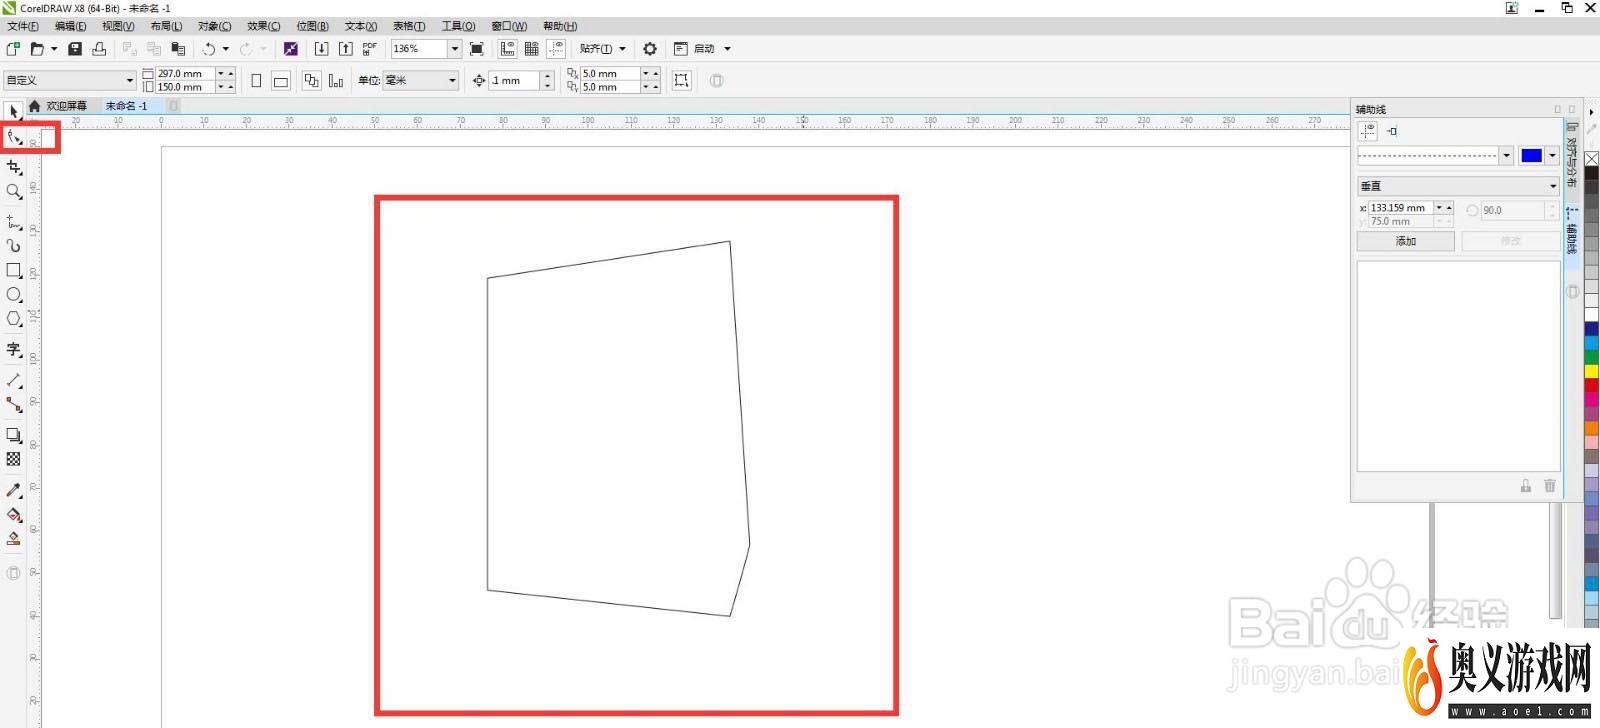Open the 垂直 guideline type dropdown

[x=1458, y=186]
